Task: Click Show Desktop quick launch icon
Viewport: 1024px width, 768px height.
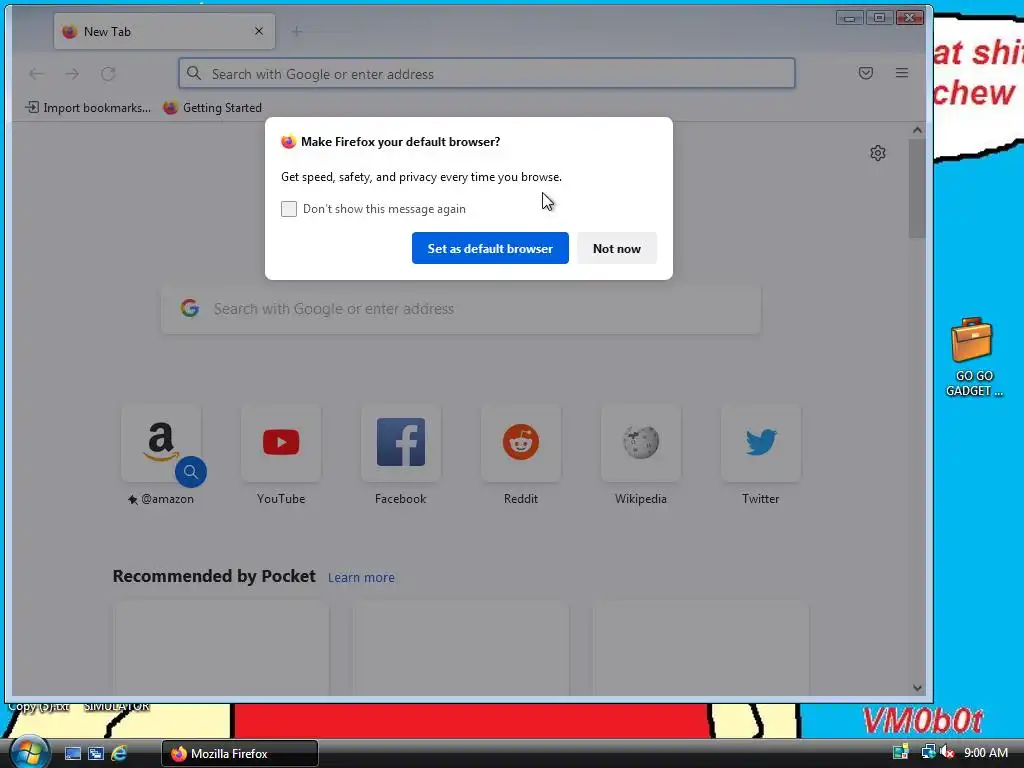Action: pyautogui.click(x=72, y=754)
